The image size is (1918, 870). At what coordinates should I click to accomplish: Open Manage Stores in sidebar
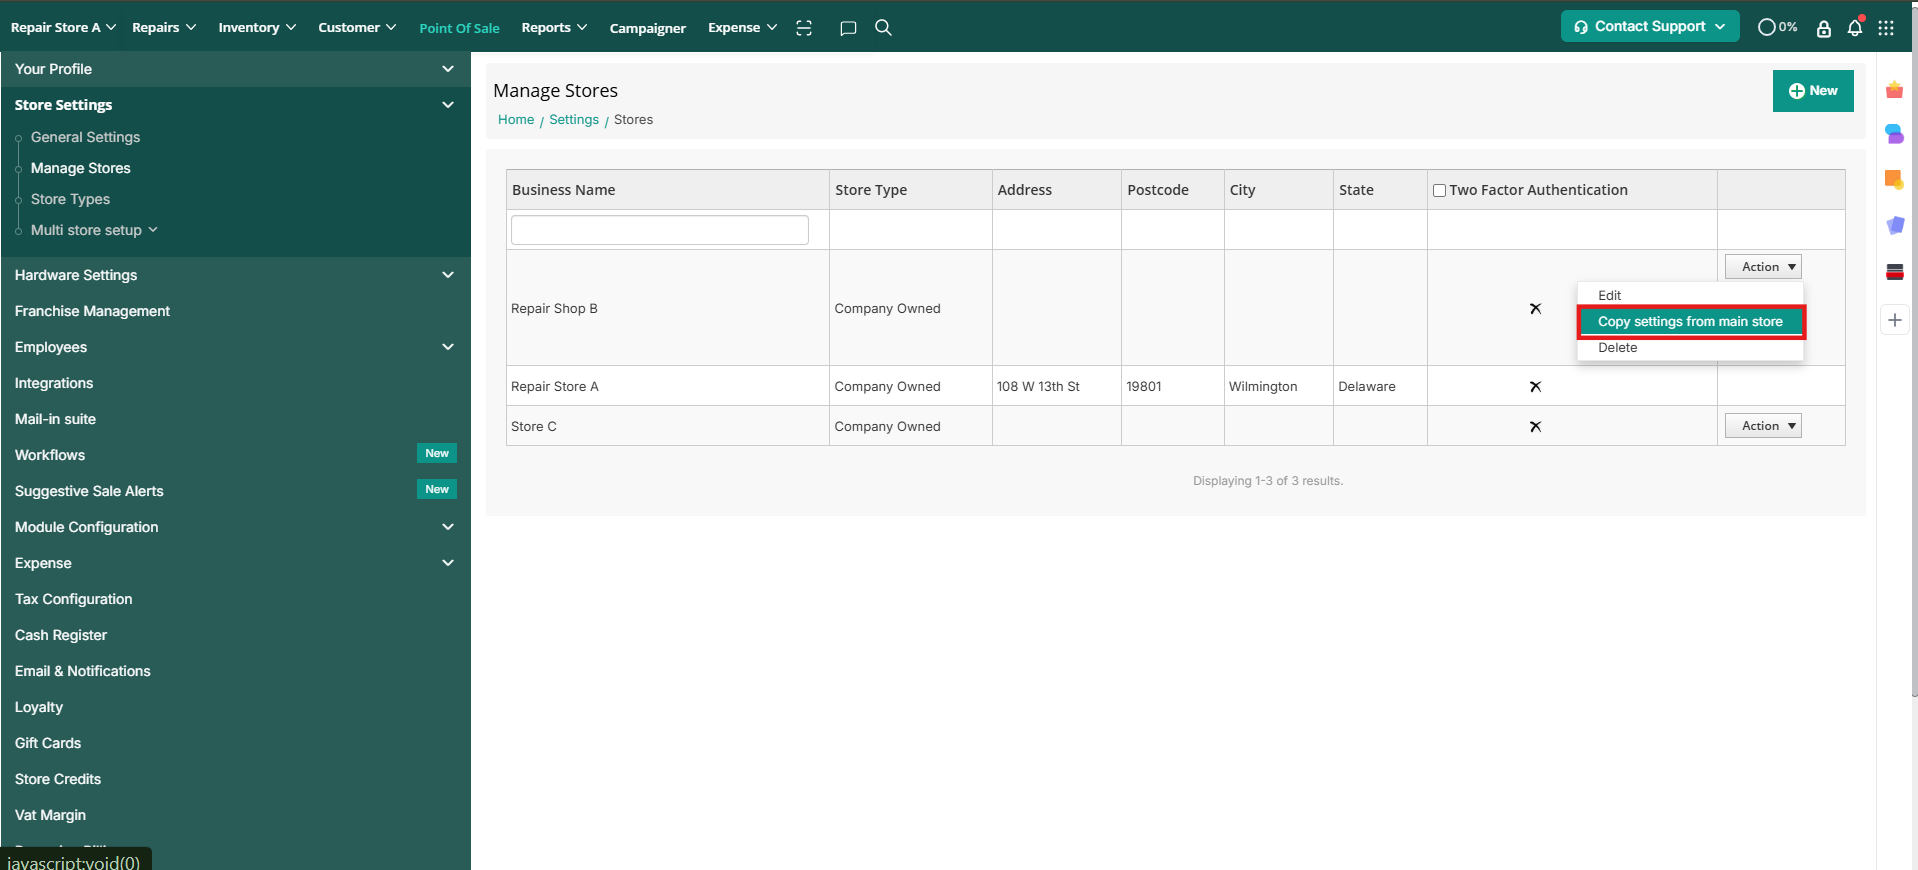coord(80,168)
